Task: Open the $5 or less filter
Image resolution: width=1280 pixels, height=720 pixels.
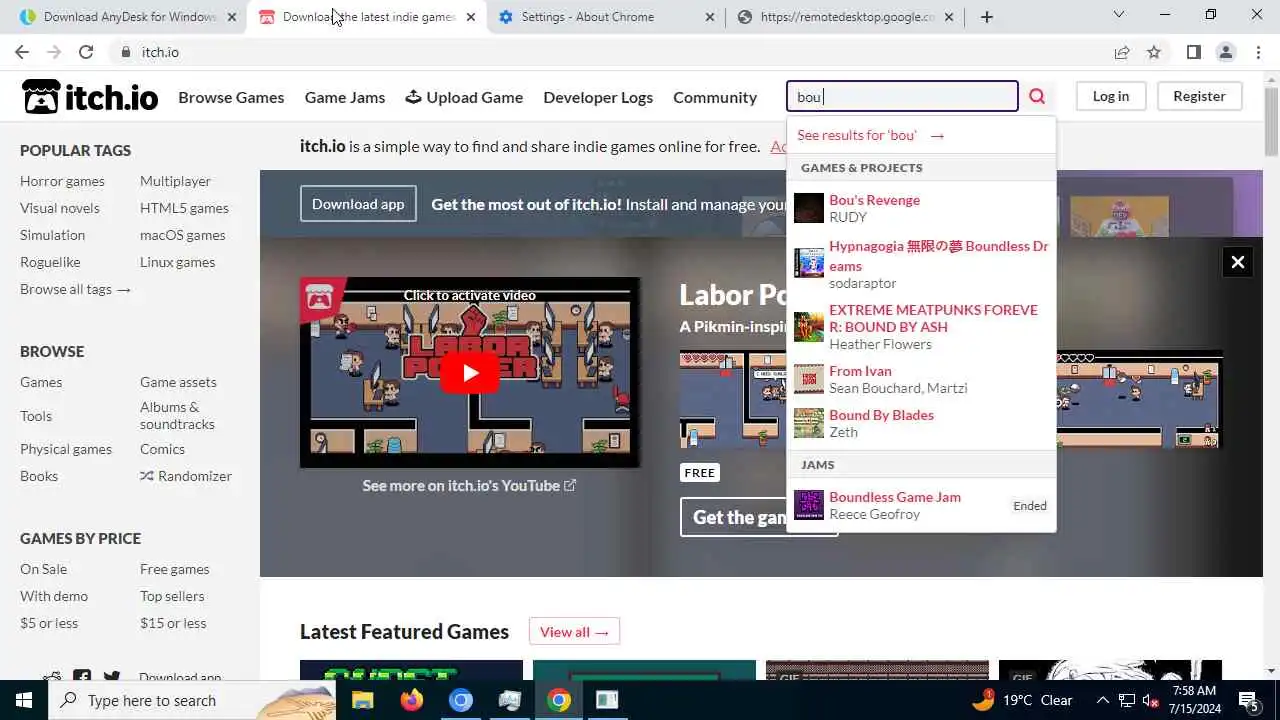Action: coord(49,623)
